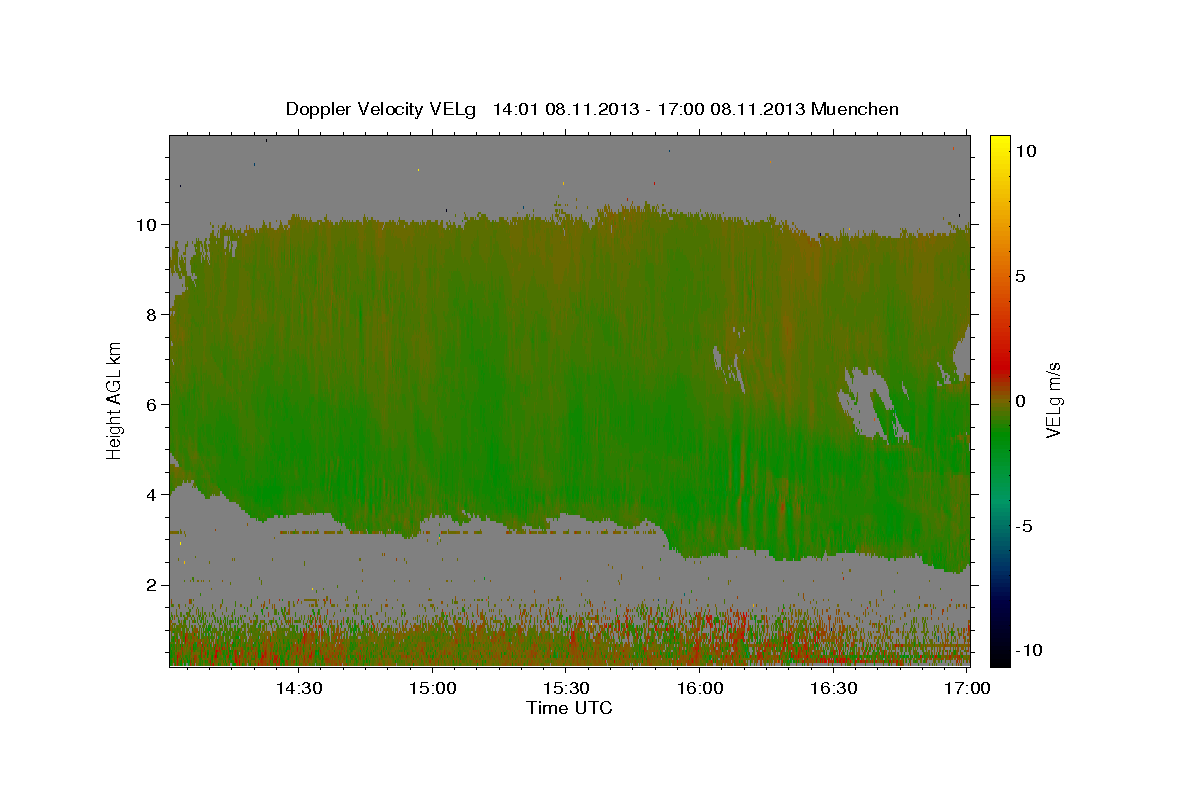This screenshot has width=1200, height=800.
Task: Click the height axis label '2'
Action: 152,584
